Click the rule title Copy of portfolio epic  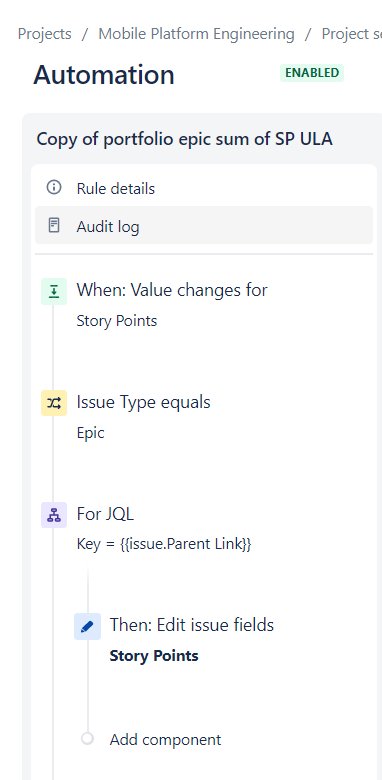click(185, 139)
